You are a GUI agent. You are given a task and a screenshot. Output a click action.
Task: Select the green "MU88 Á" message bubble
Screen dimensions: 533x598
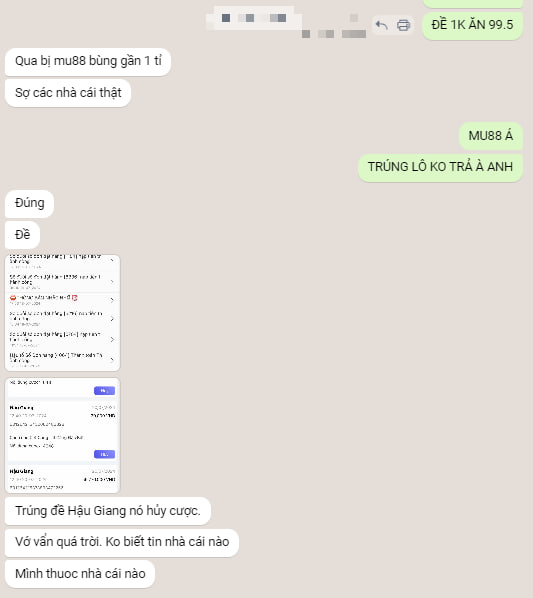pos(491,136)
